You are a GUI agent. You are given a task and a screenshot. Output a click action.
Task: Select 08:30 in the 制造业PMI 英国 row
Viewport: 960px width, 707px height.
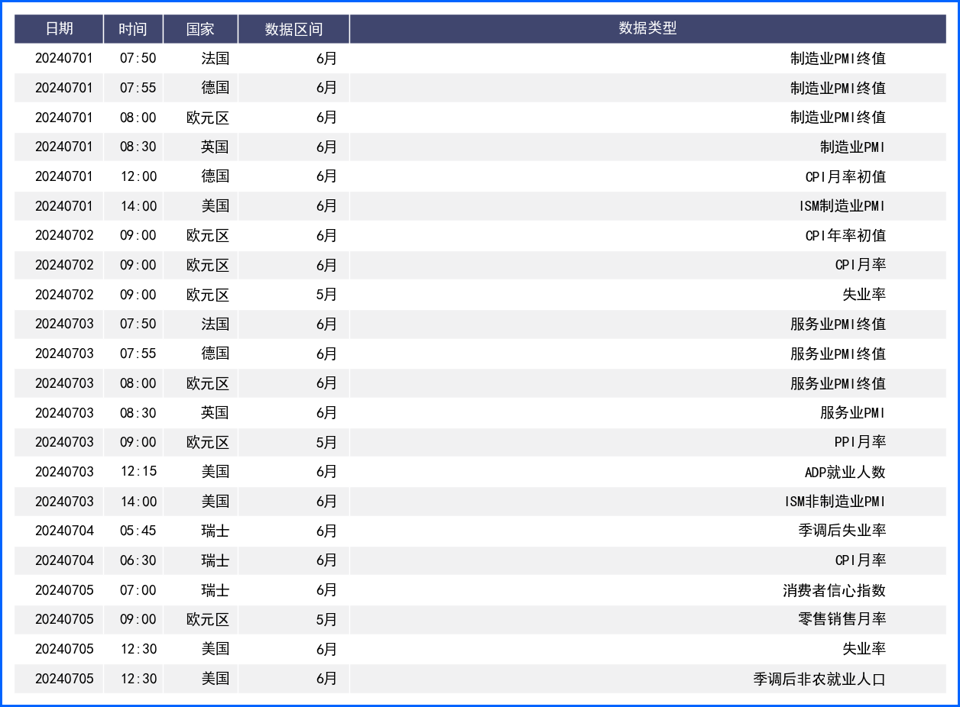(x=138, y=147)
